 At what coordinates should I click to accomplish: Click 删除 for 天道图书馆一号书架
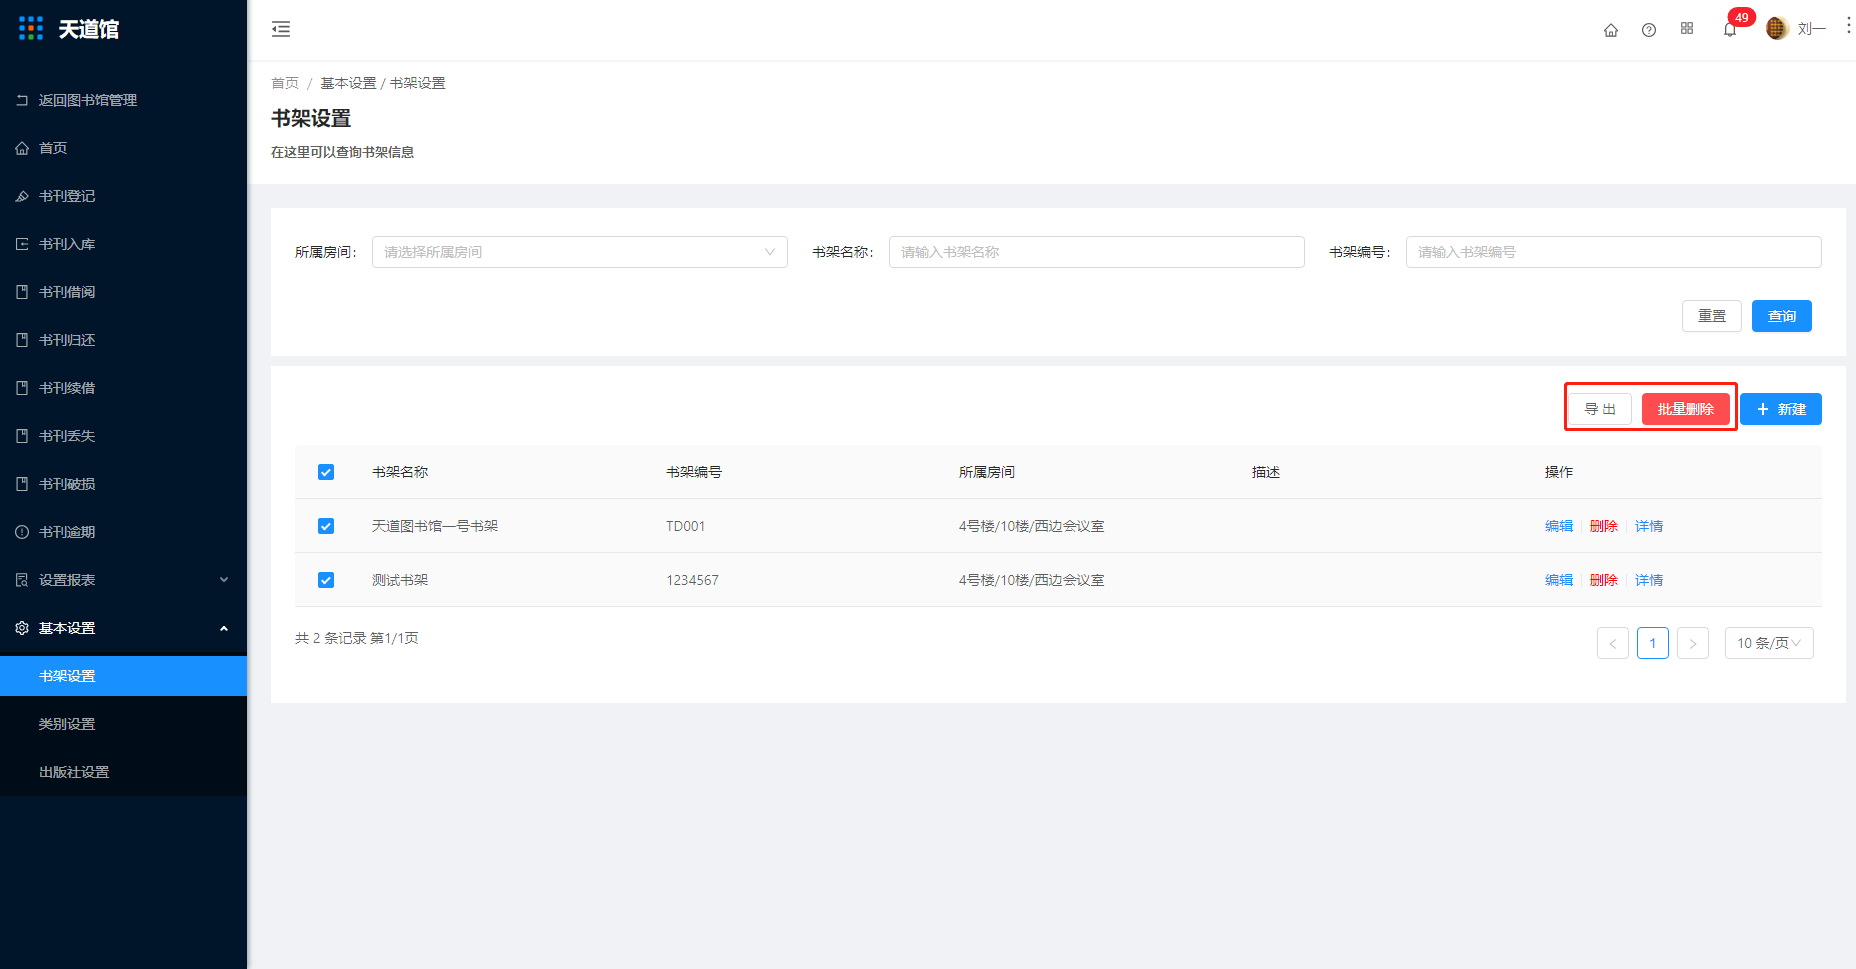pyautogui.click(x=1604, y=526)
